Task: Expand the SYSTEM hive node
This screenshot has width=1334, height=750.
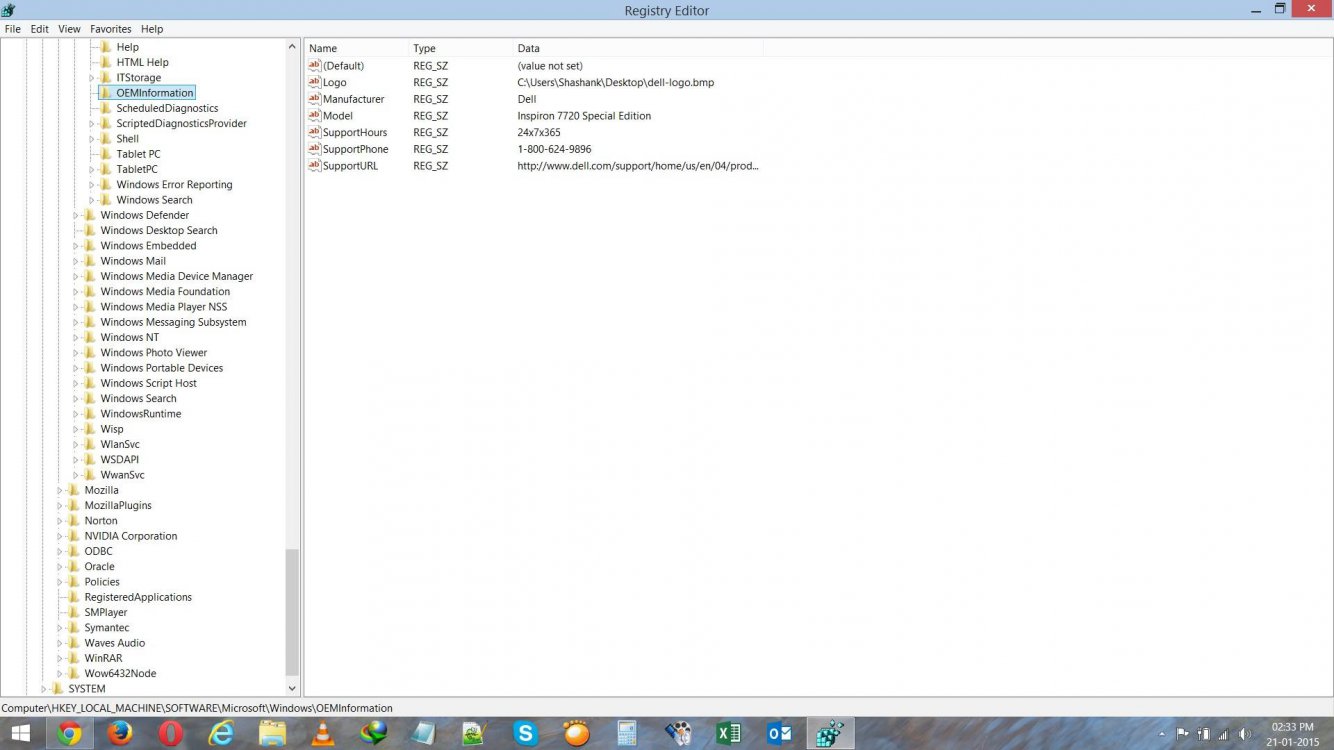Action: click(x=43, y=689)
